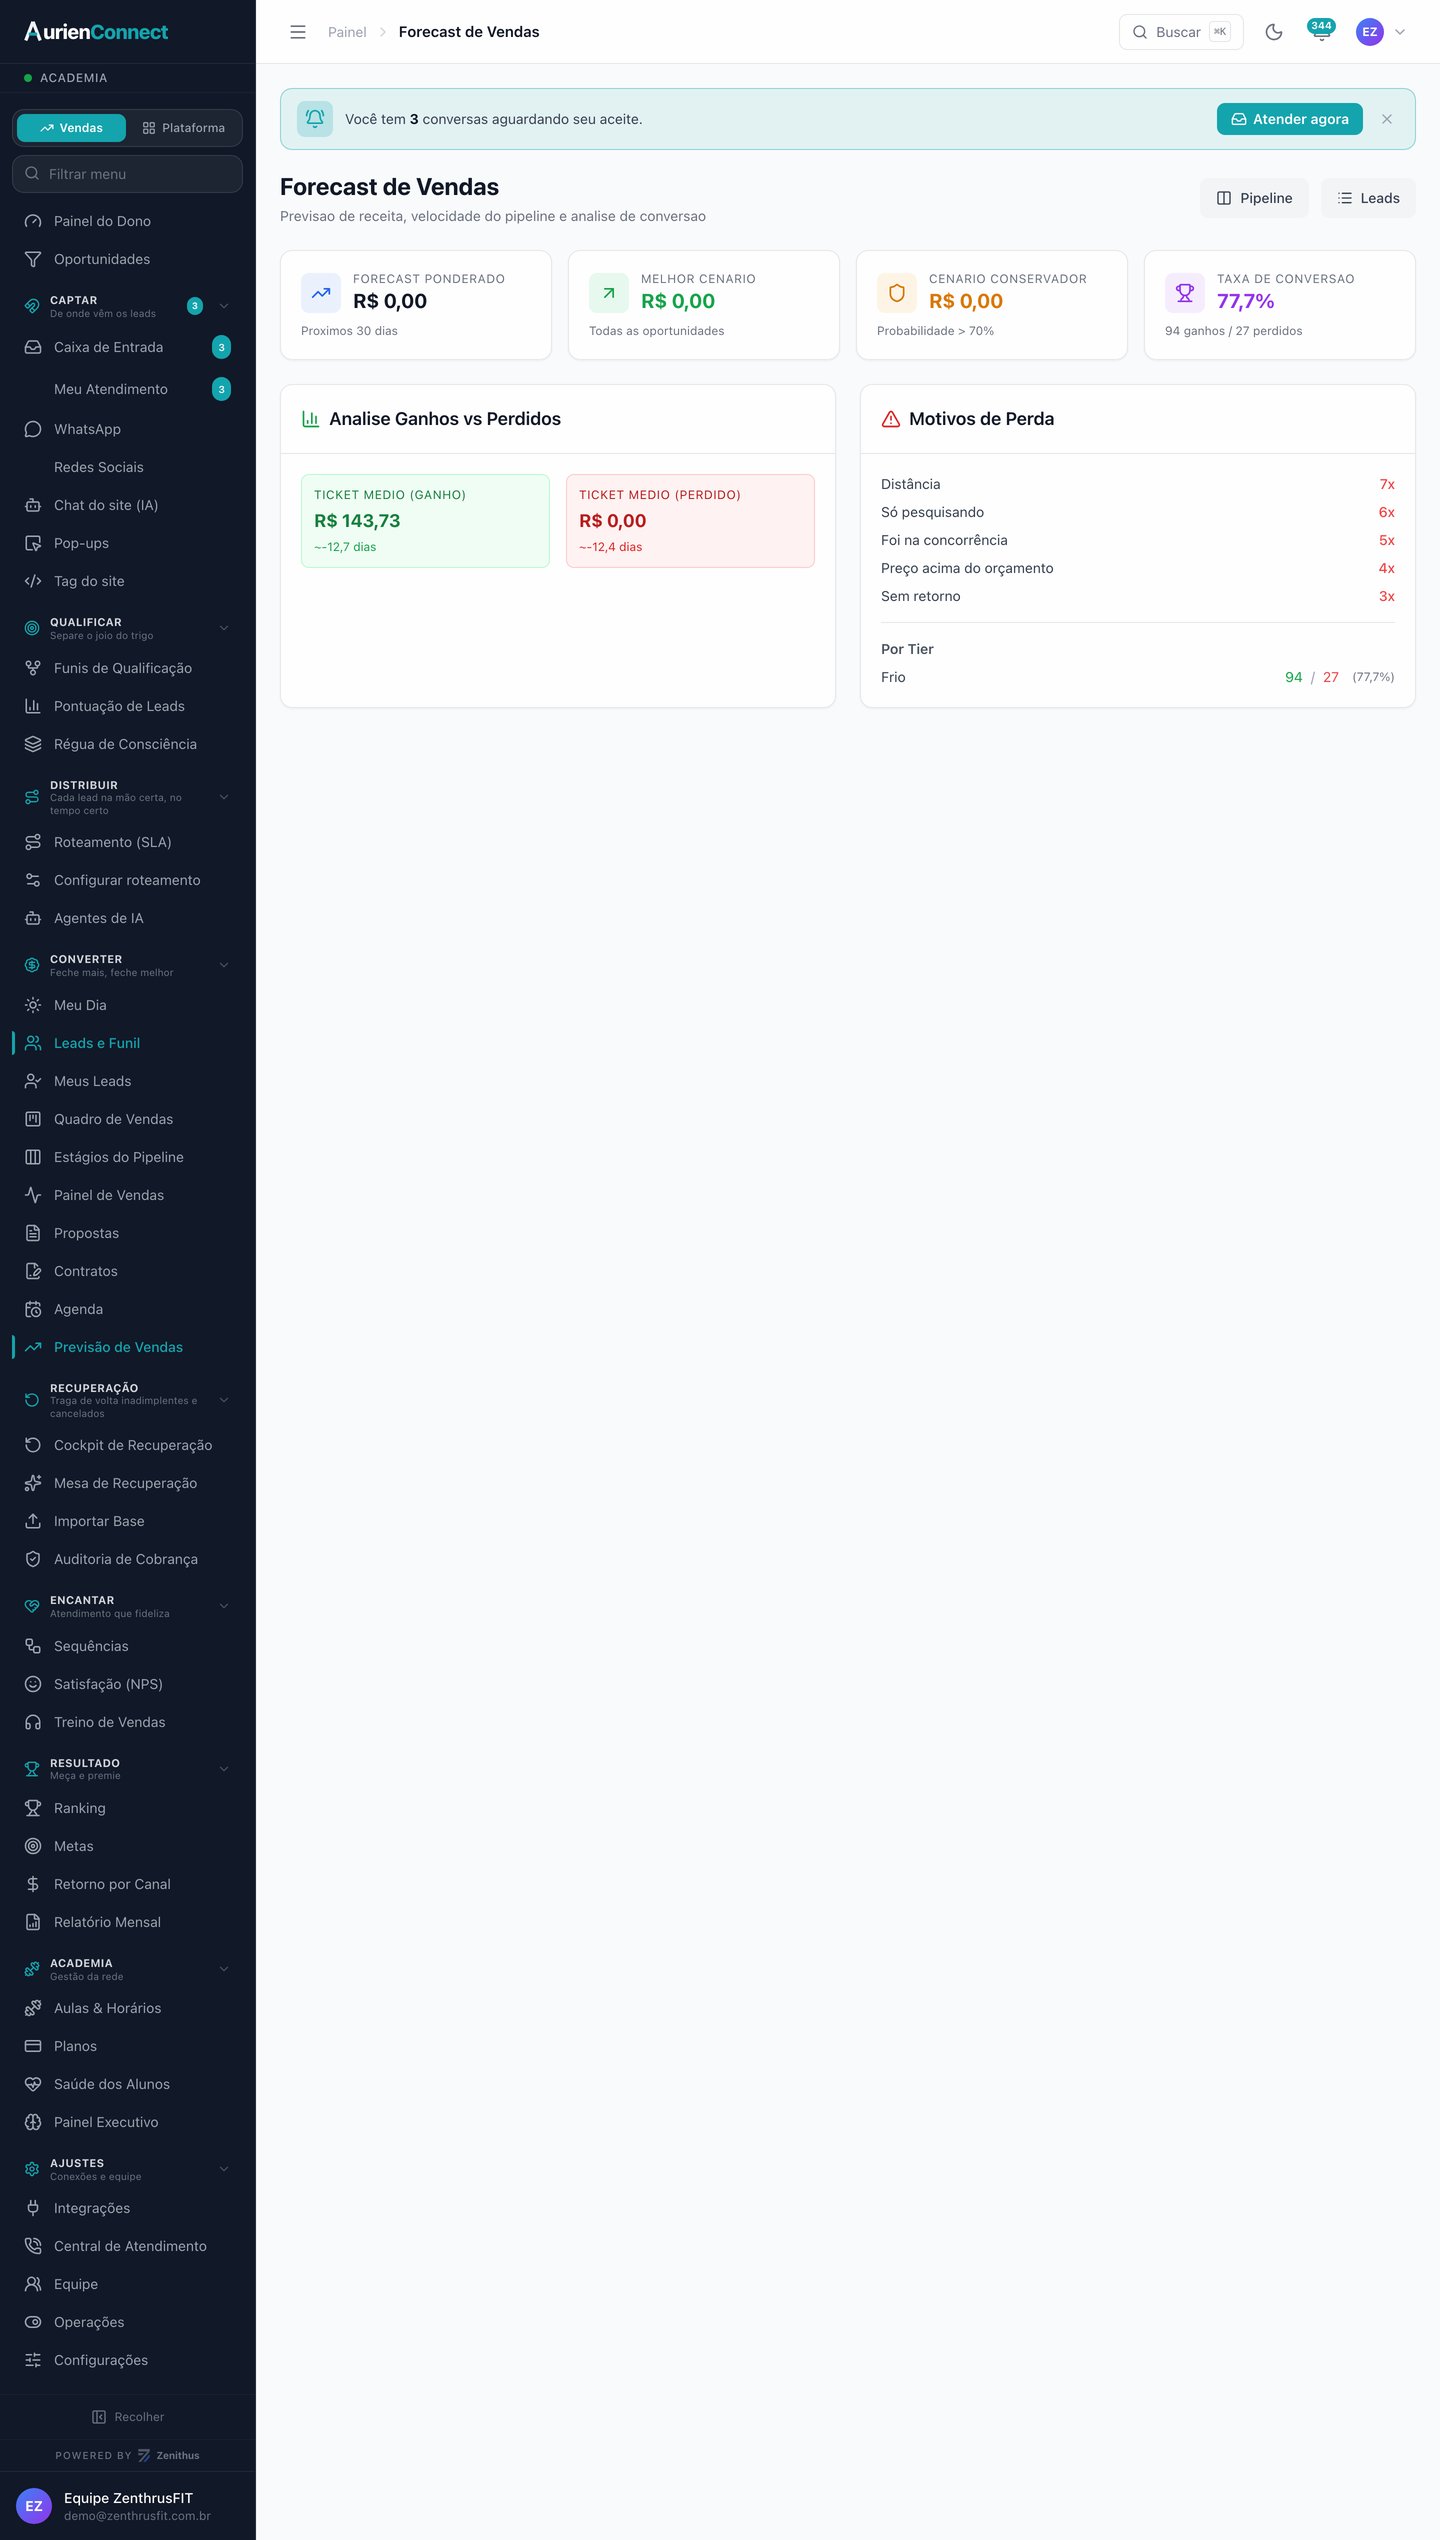
Task: Click the hamburger menu icon
Action: click(x=298, y=32)
